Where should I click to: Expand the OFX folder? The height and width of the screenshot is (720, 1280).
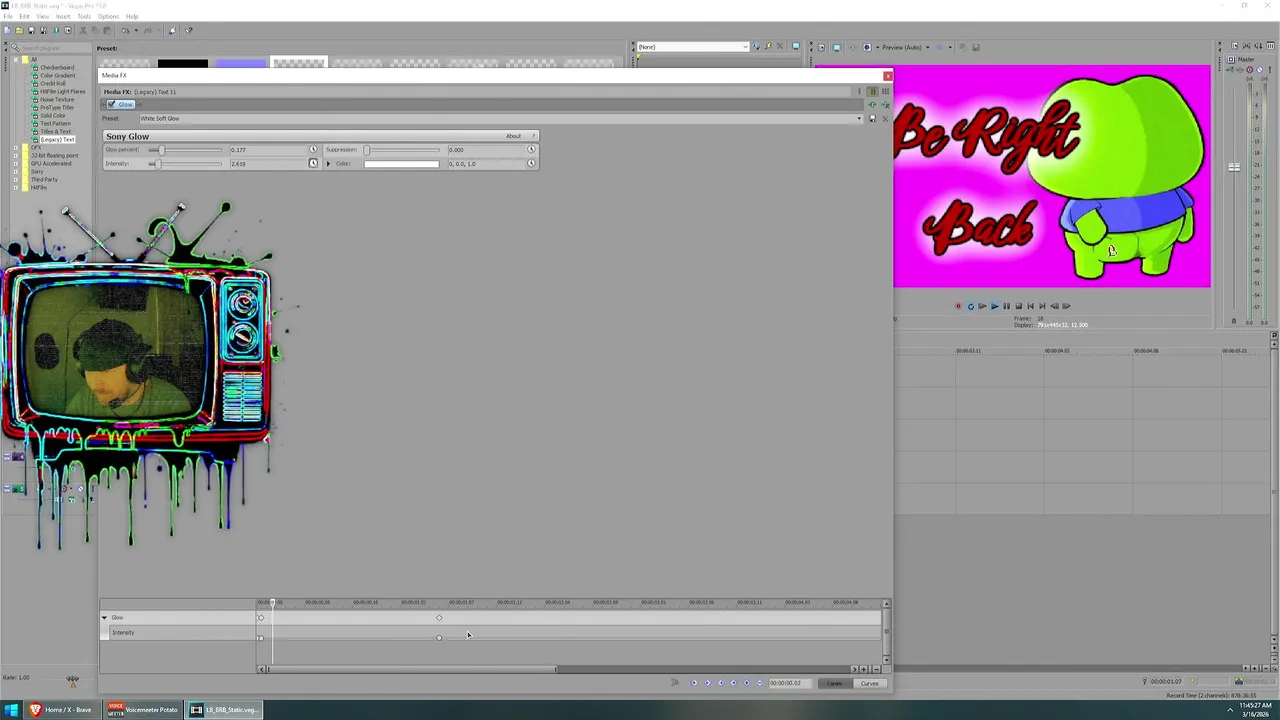15,147
